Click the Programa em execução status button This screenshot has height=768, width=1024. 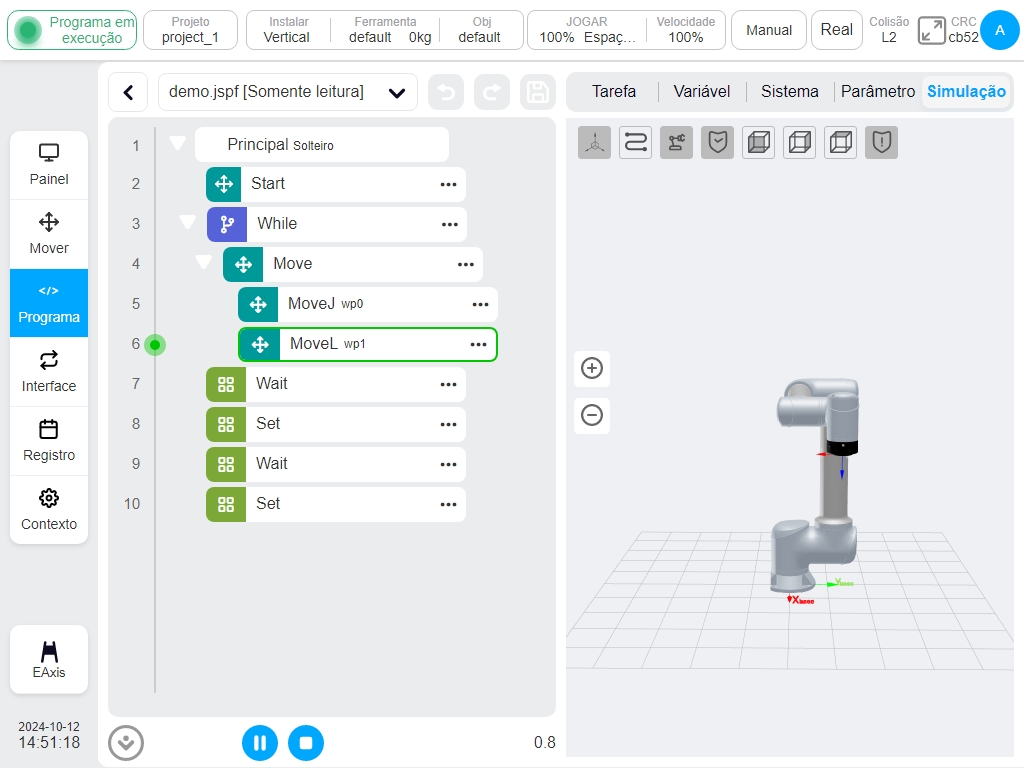(72, 30)
